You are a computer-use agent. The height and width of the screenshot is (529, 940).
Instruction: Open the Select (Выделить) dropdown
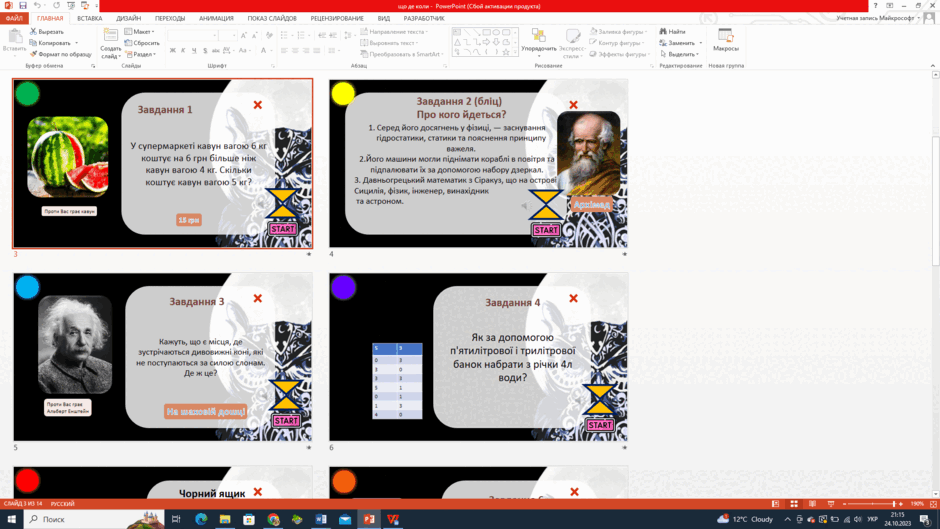[679, 54]
